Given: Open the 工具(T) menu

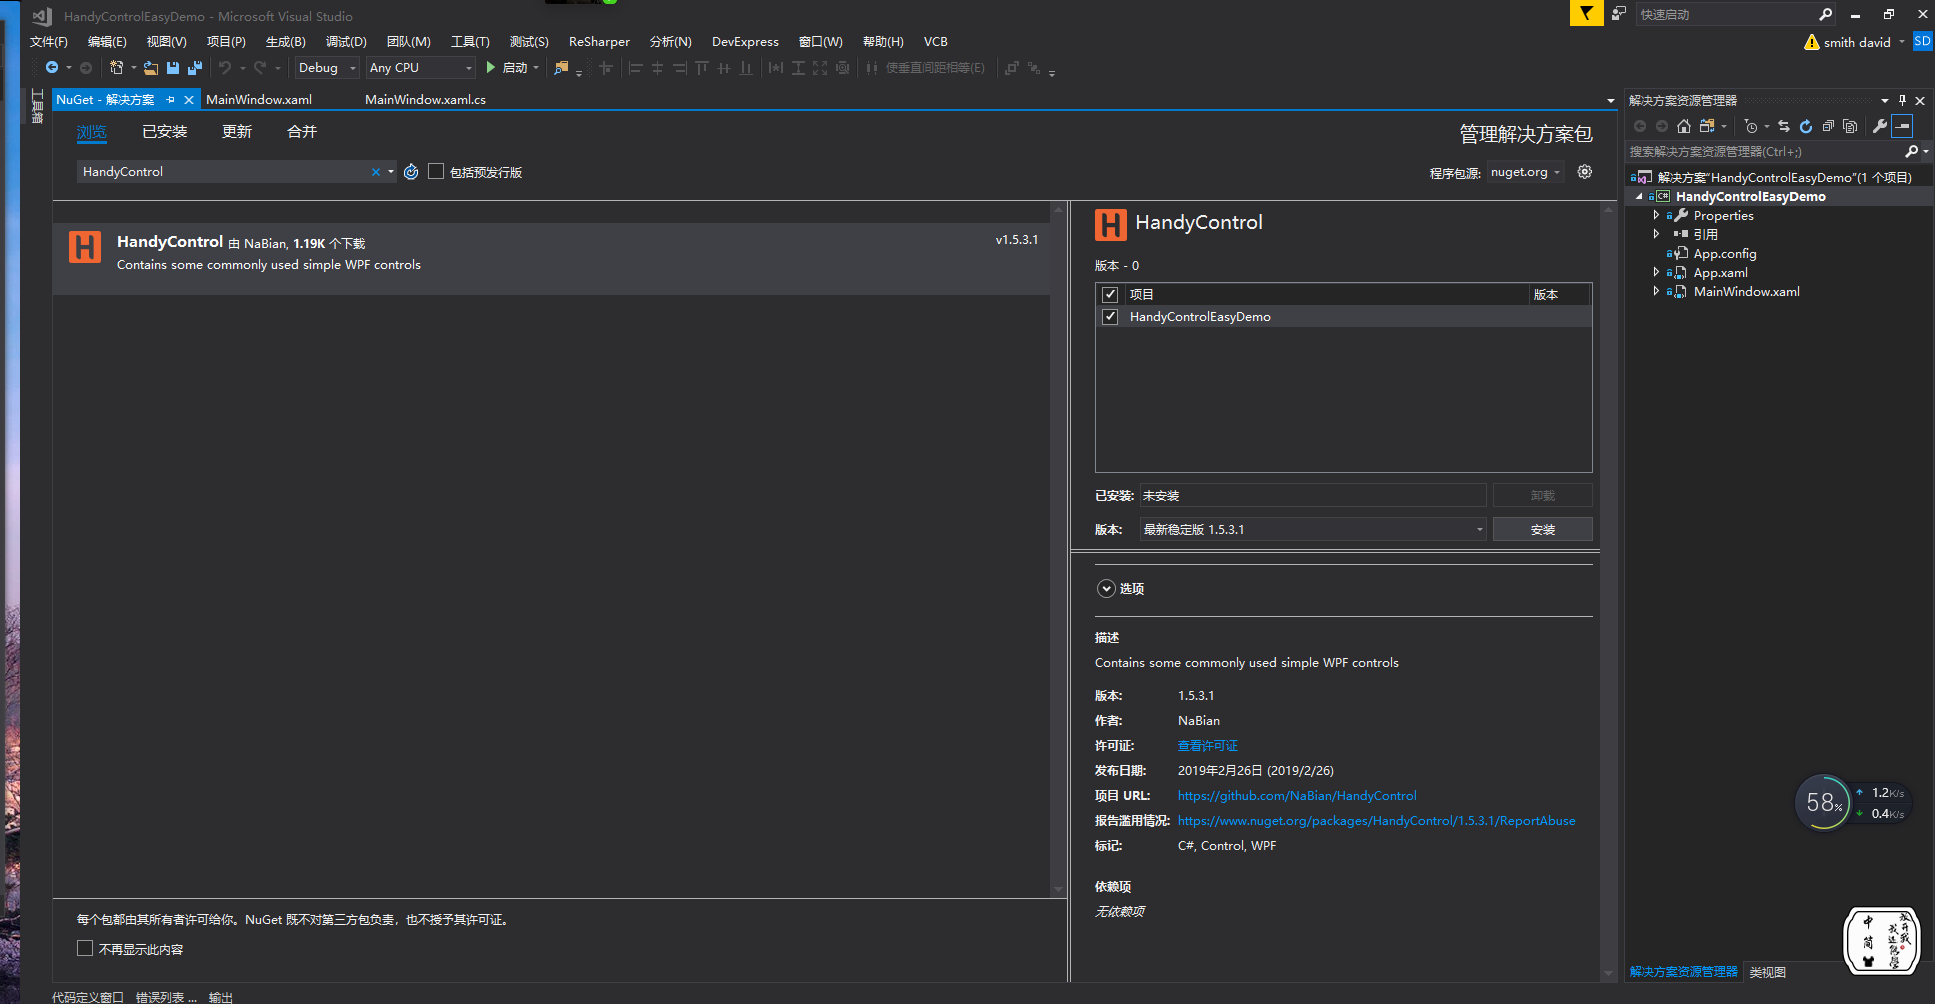Looking at the screenshot, I should pos(470,41).
